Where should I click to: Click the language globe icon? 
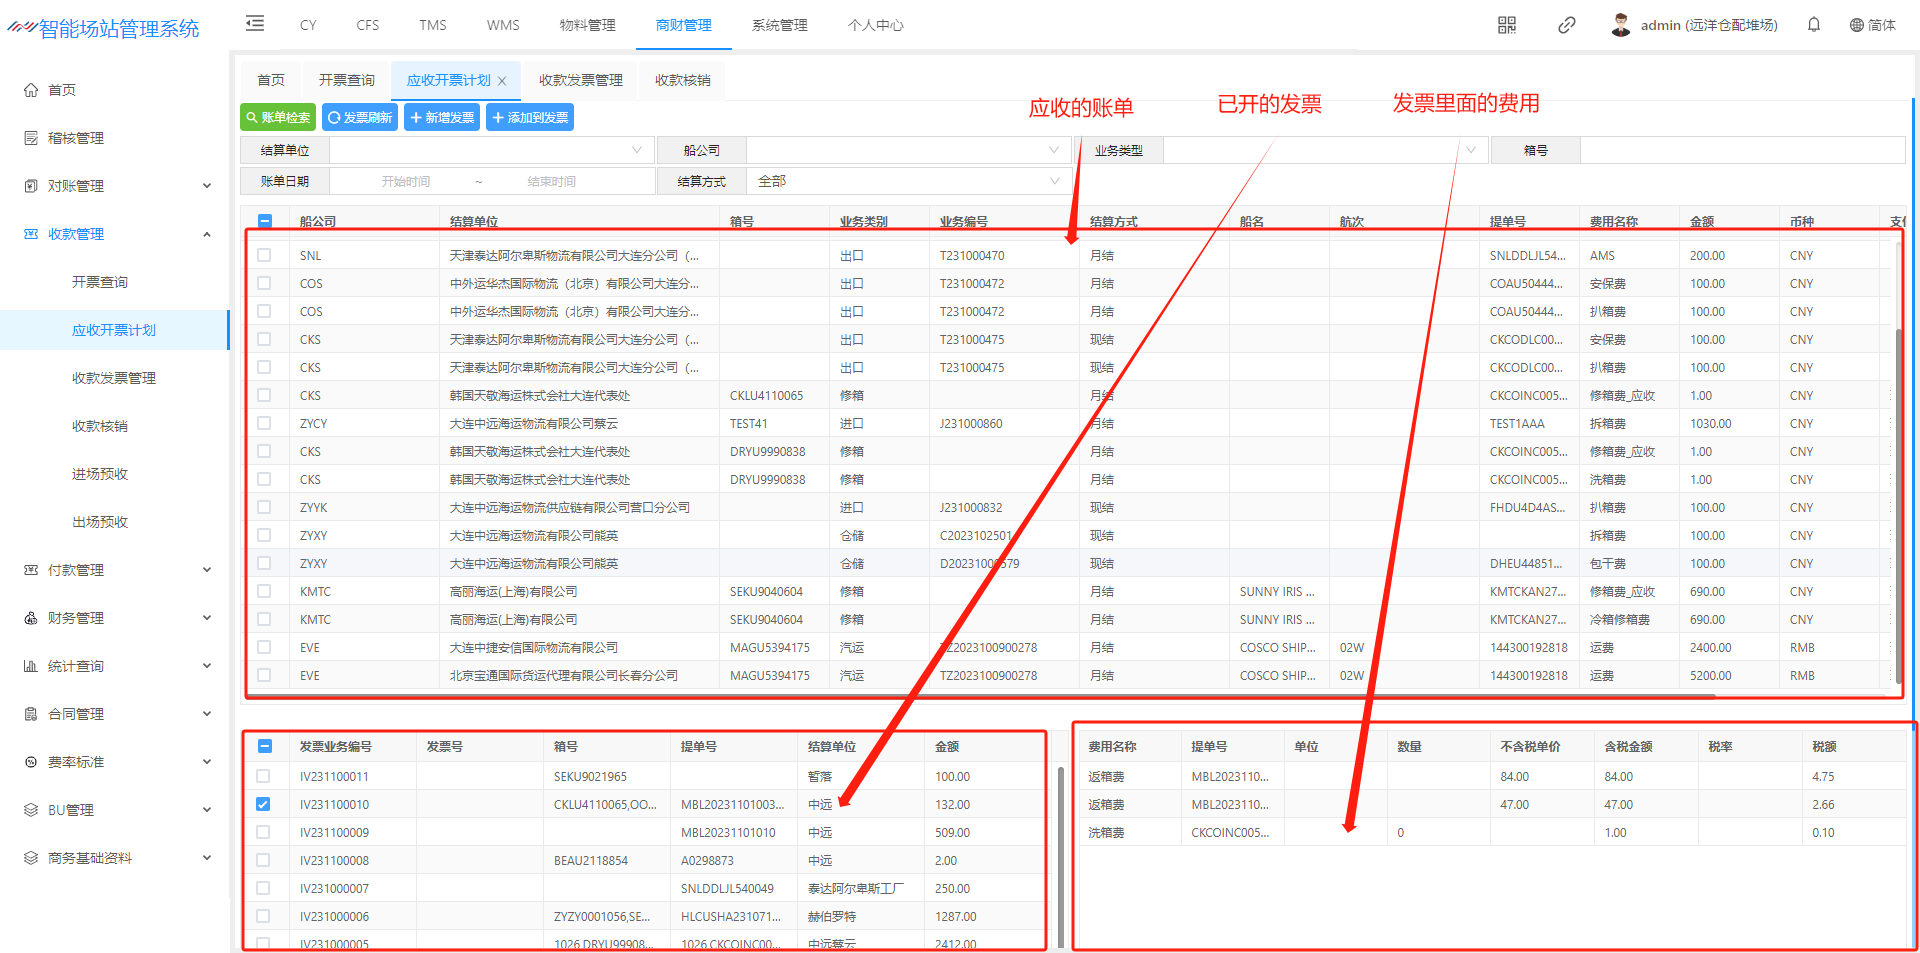(x=1856, y=25)
